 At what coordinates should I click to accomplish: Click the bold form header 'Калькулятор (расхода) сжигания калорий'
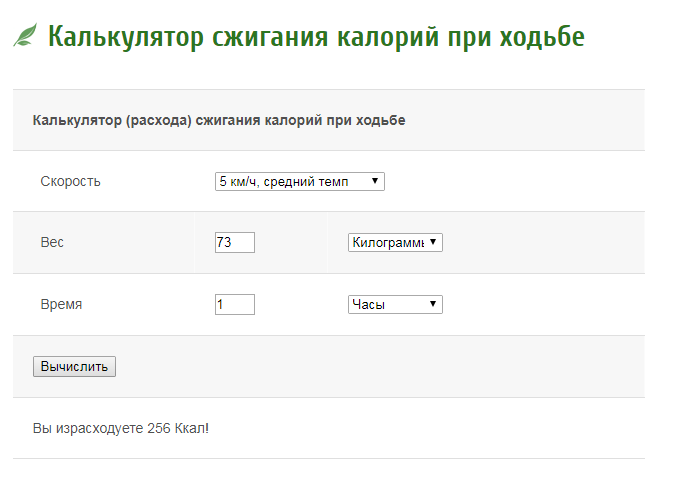click(219, 120)
